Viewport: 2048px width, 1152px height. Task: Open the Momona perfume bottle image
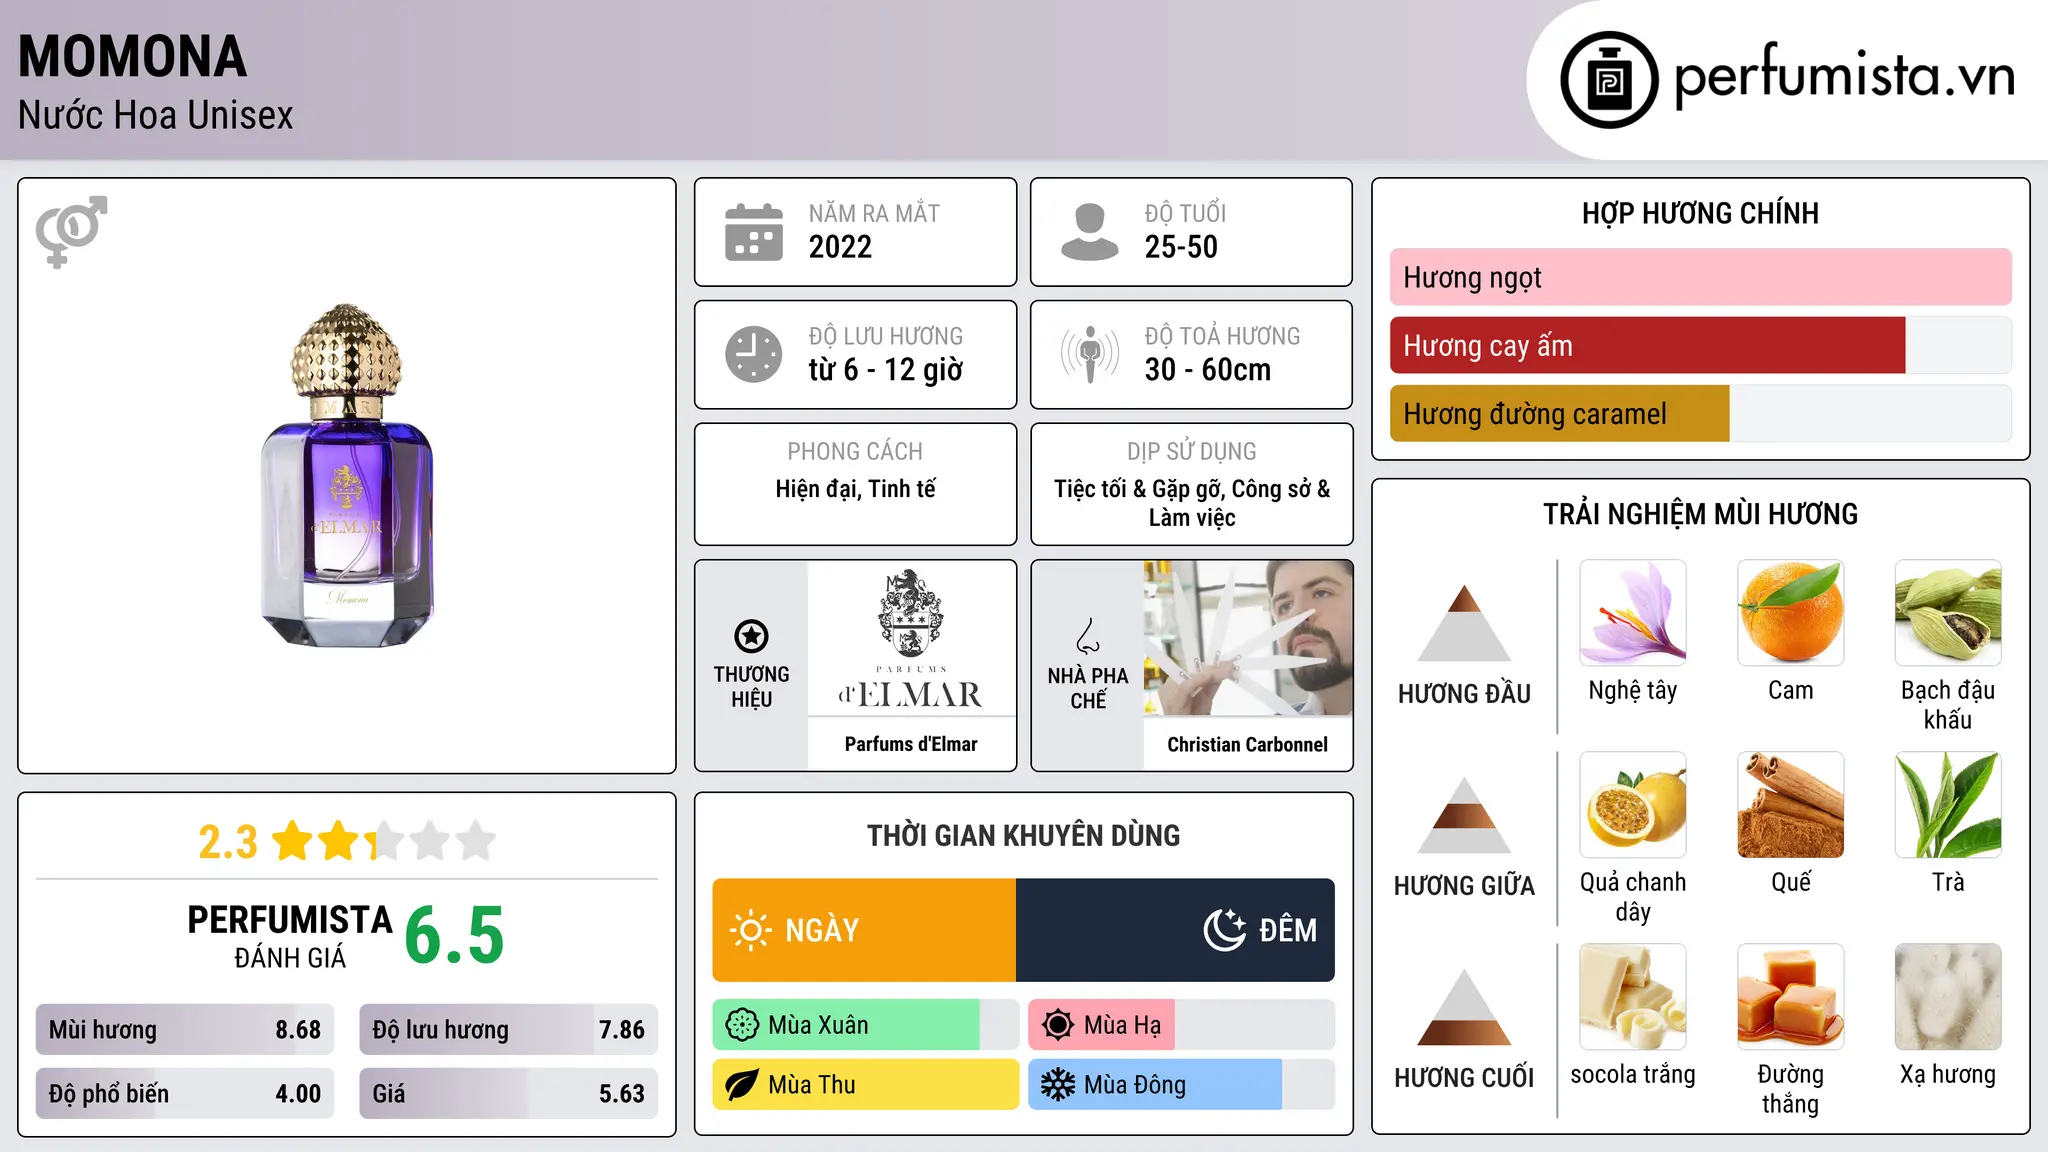coord(347,475)
